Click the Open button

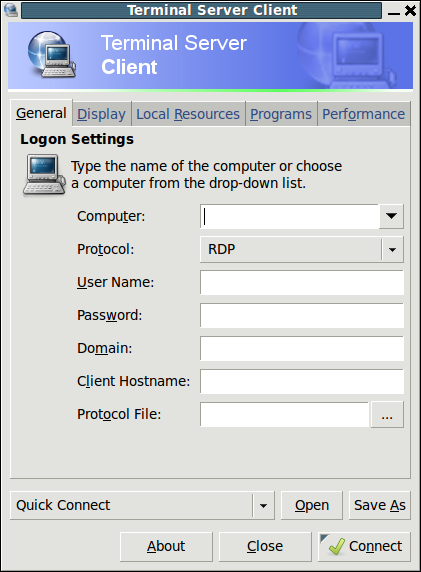pyautogui.click(x=312, y=506)
